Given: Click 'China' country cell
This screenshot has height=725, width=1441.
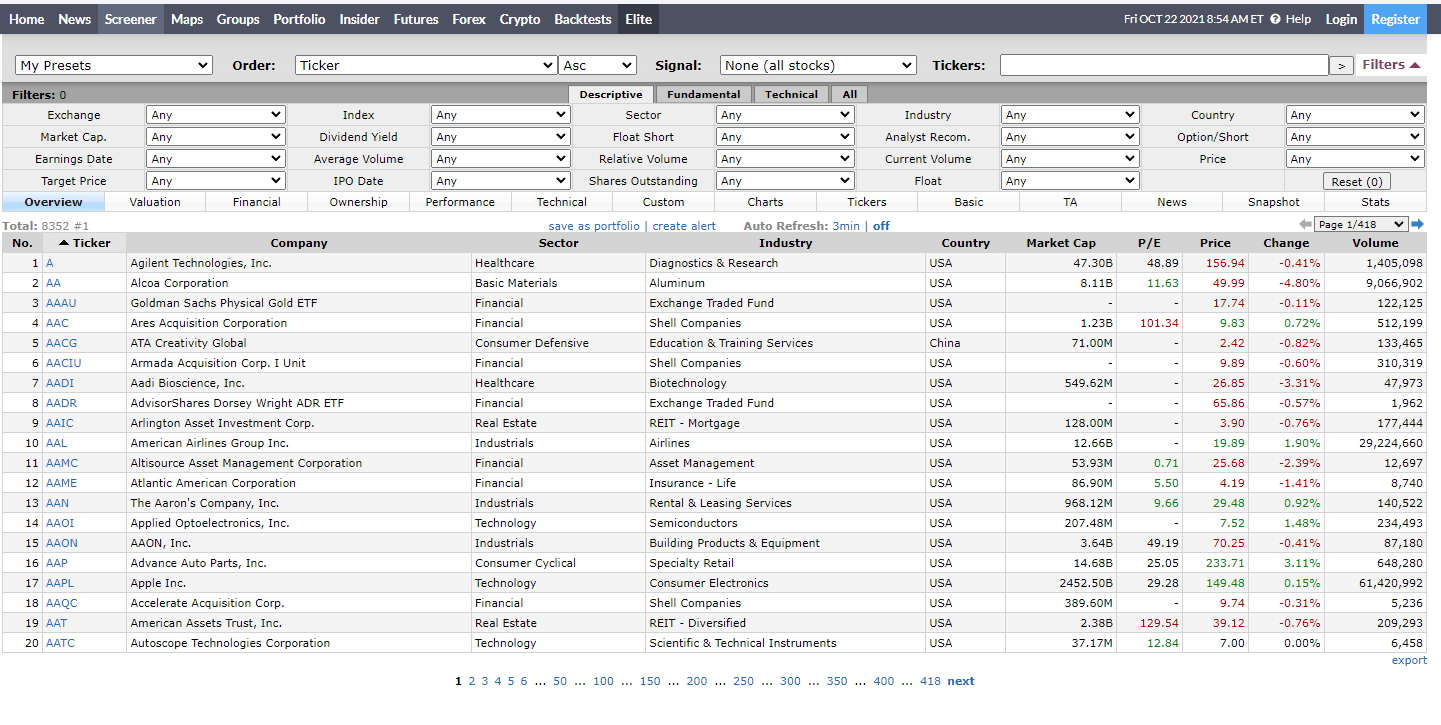Looking at the screenshot, I should tap(965, 343).
